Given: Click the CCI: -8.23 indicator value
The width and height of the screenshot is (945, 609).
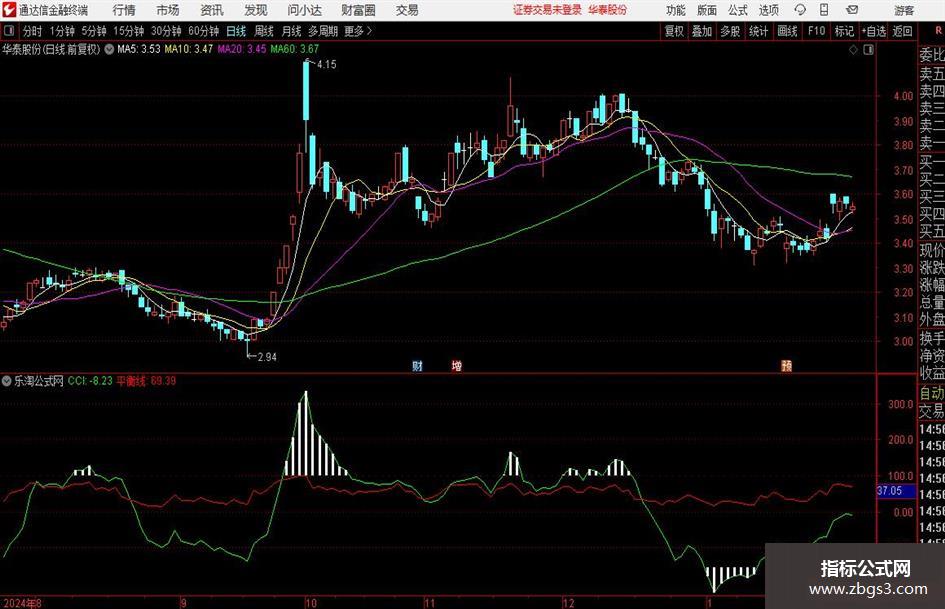Looking at the screenshot, I should pyautogui.click(x=90, y=381).
